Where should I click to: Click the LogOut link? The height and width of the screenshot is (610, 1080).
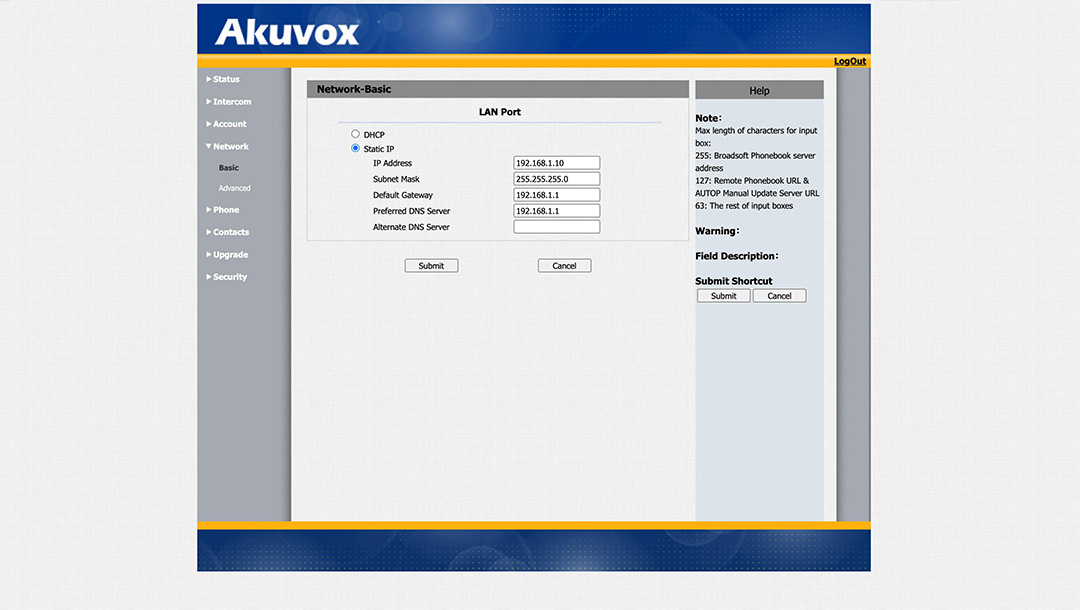point(850,61)
